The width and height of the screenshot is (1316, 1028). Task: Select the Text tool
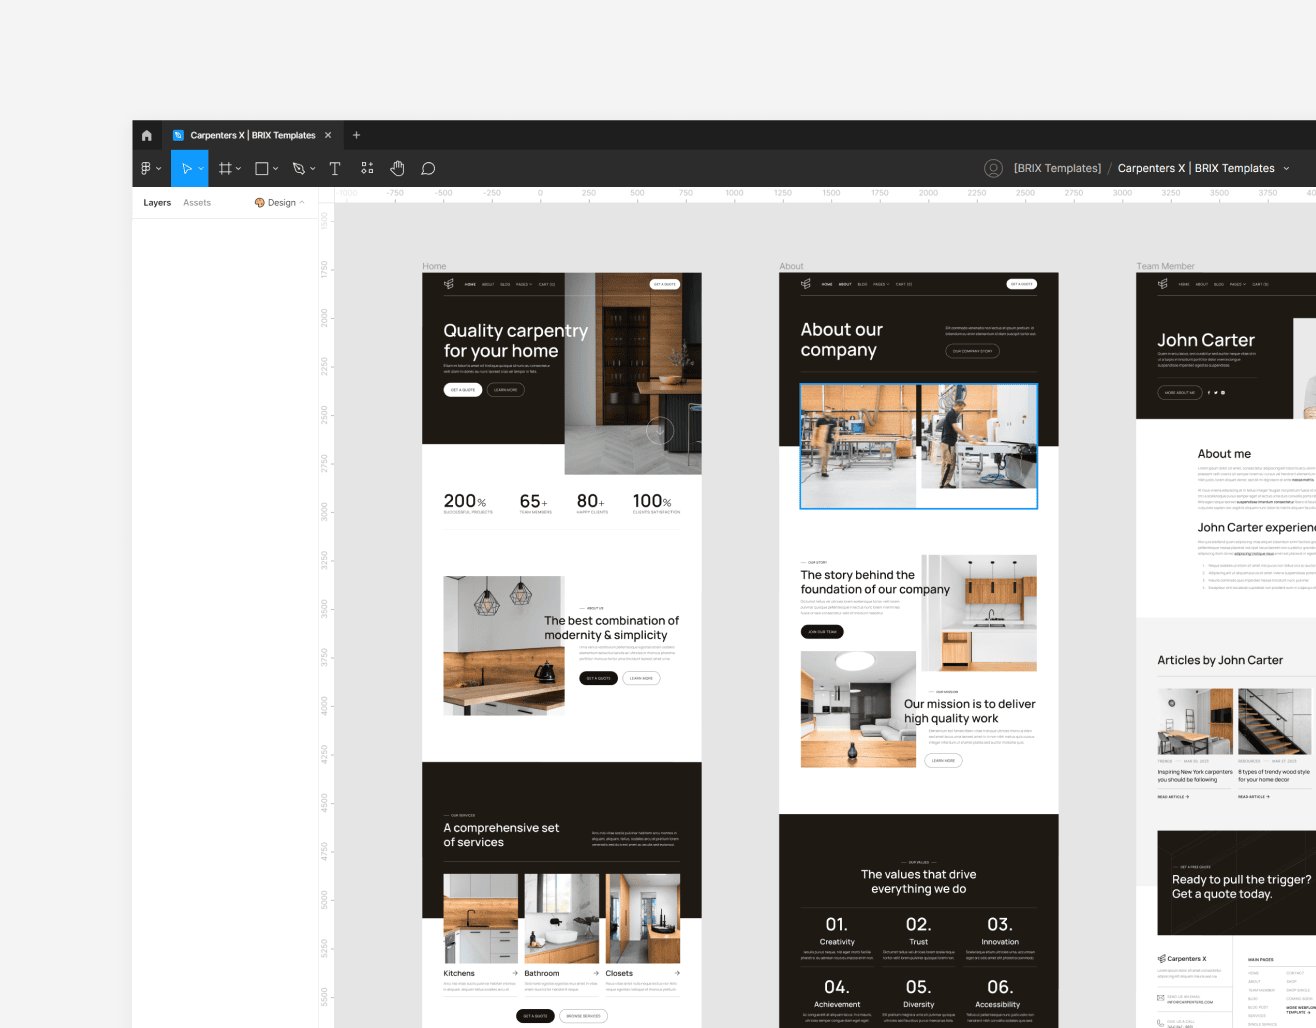[x=334, y=168]
